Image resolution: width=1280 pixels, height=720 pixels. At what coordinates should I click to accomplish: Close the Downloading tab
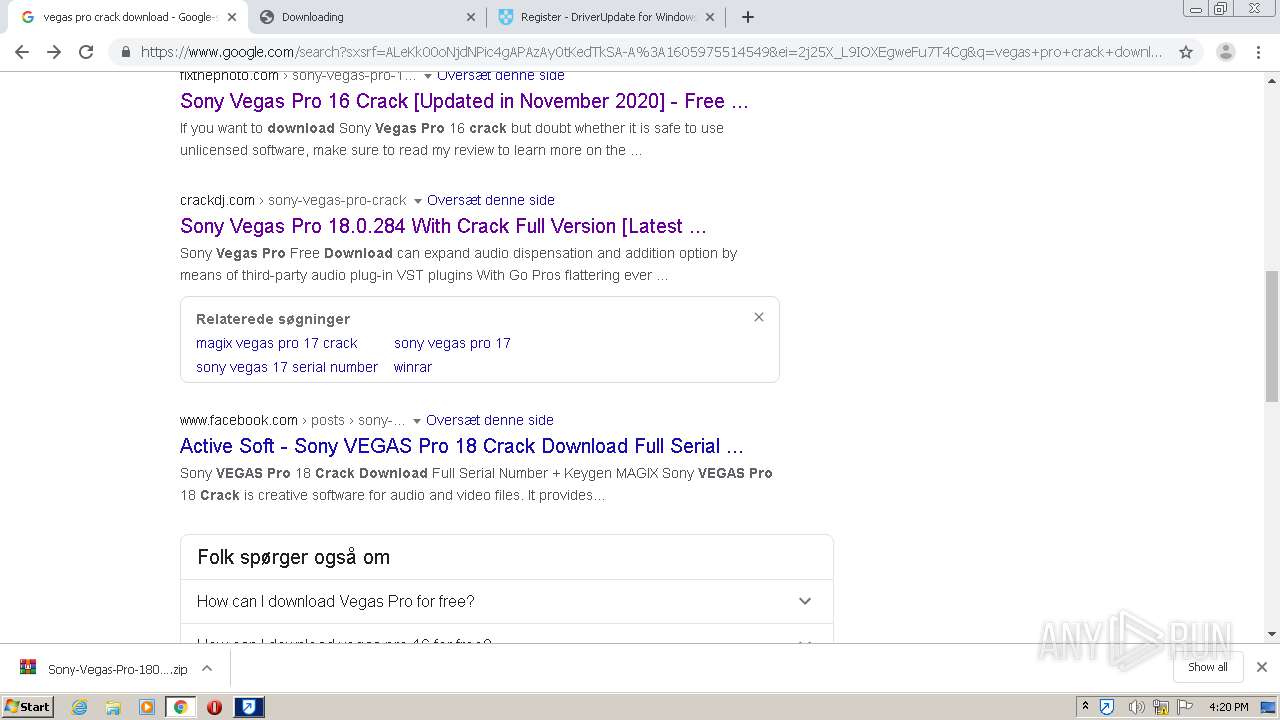[x=471, y=17]
